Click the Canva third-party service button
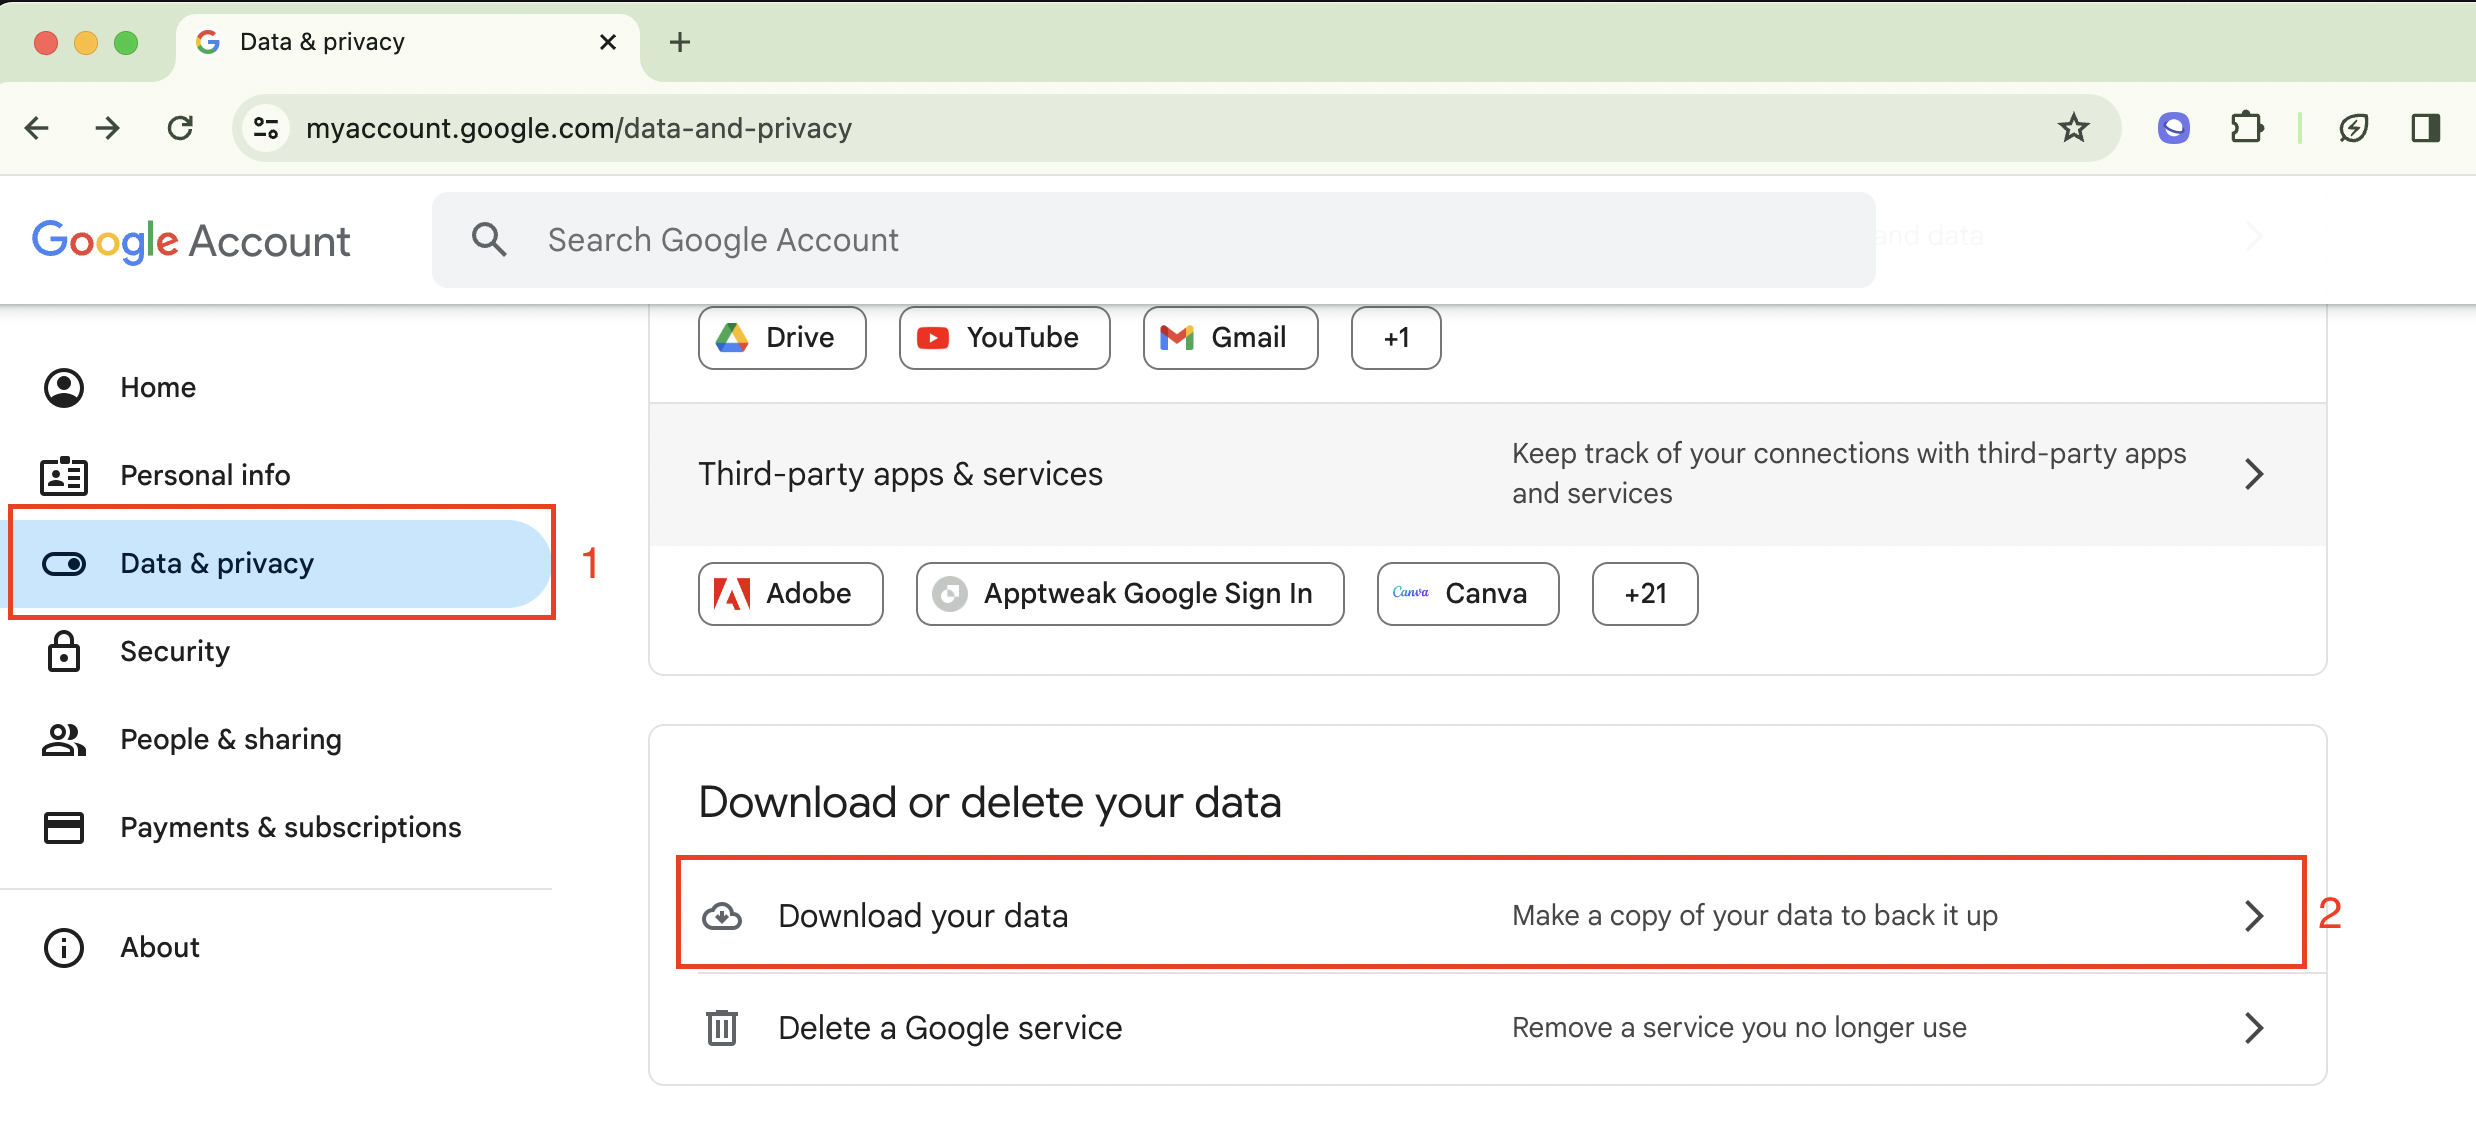The height and width of the screenshot is (1122, 2476). tap(1461, 593)
